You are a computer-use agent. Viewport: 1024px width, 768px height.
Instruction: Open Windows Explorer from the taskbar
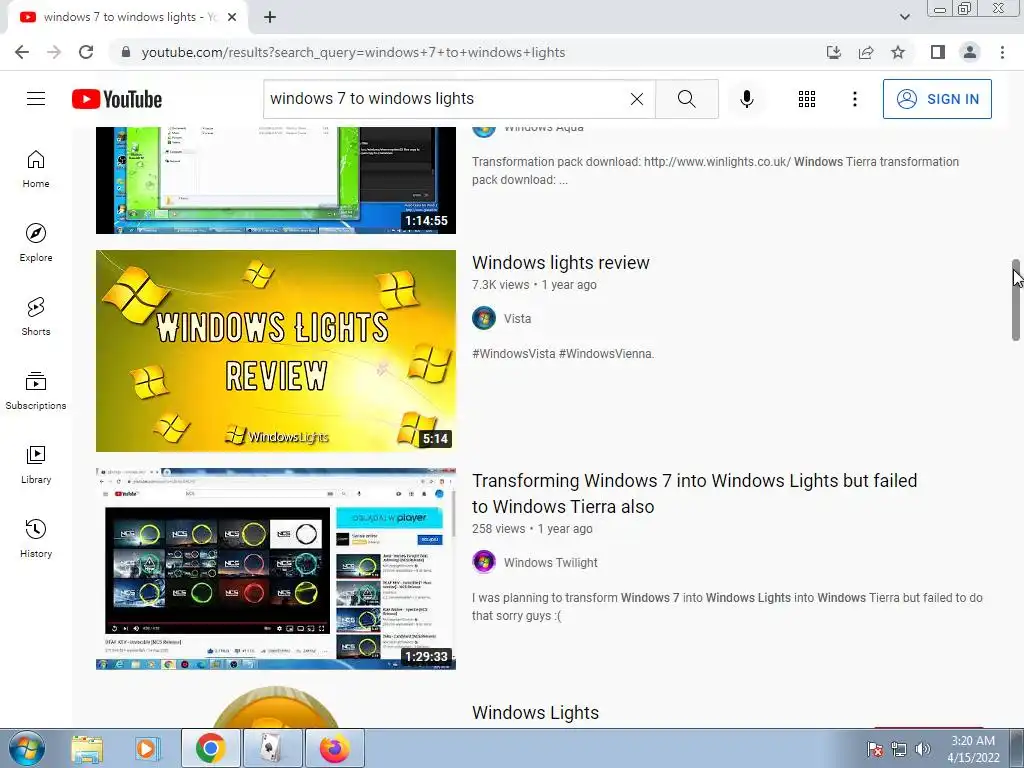(87, 748)
